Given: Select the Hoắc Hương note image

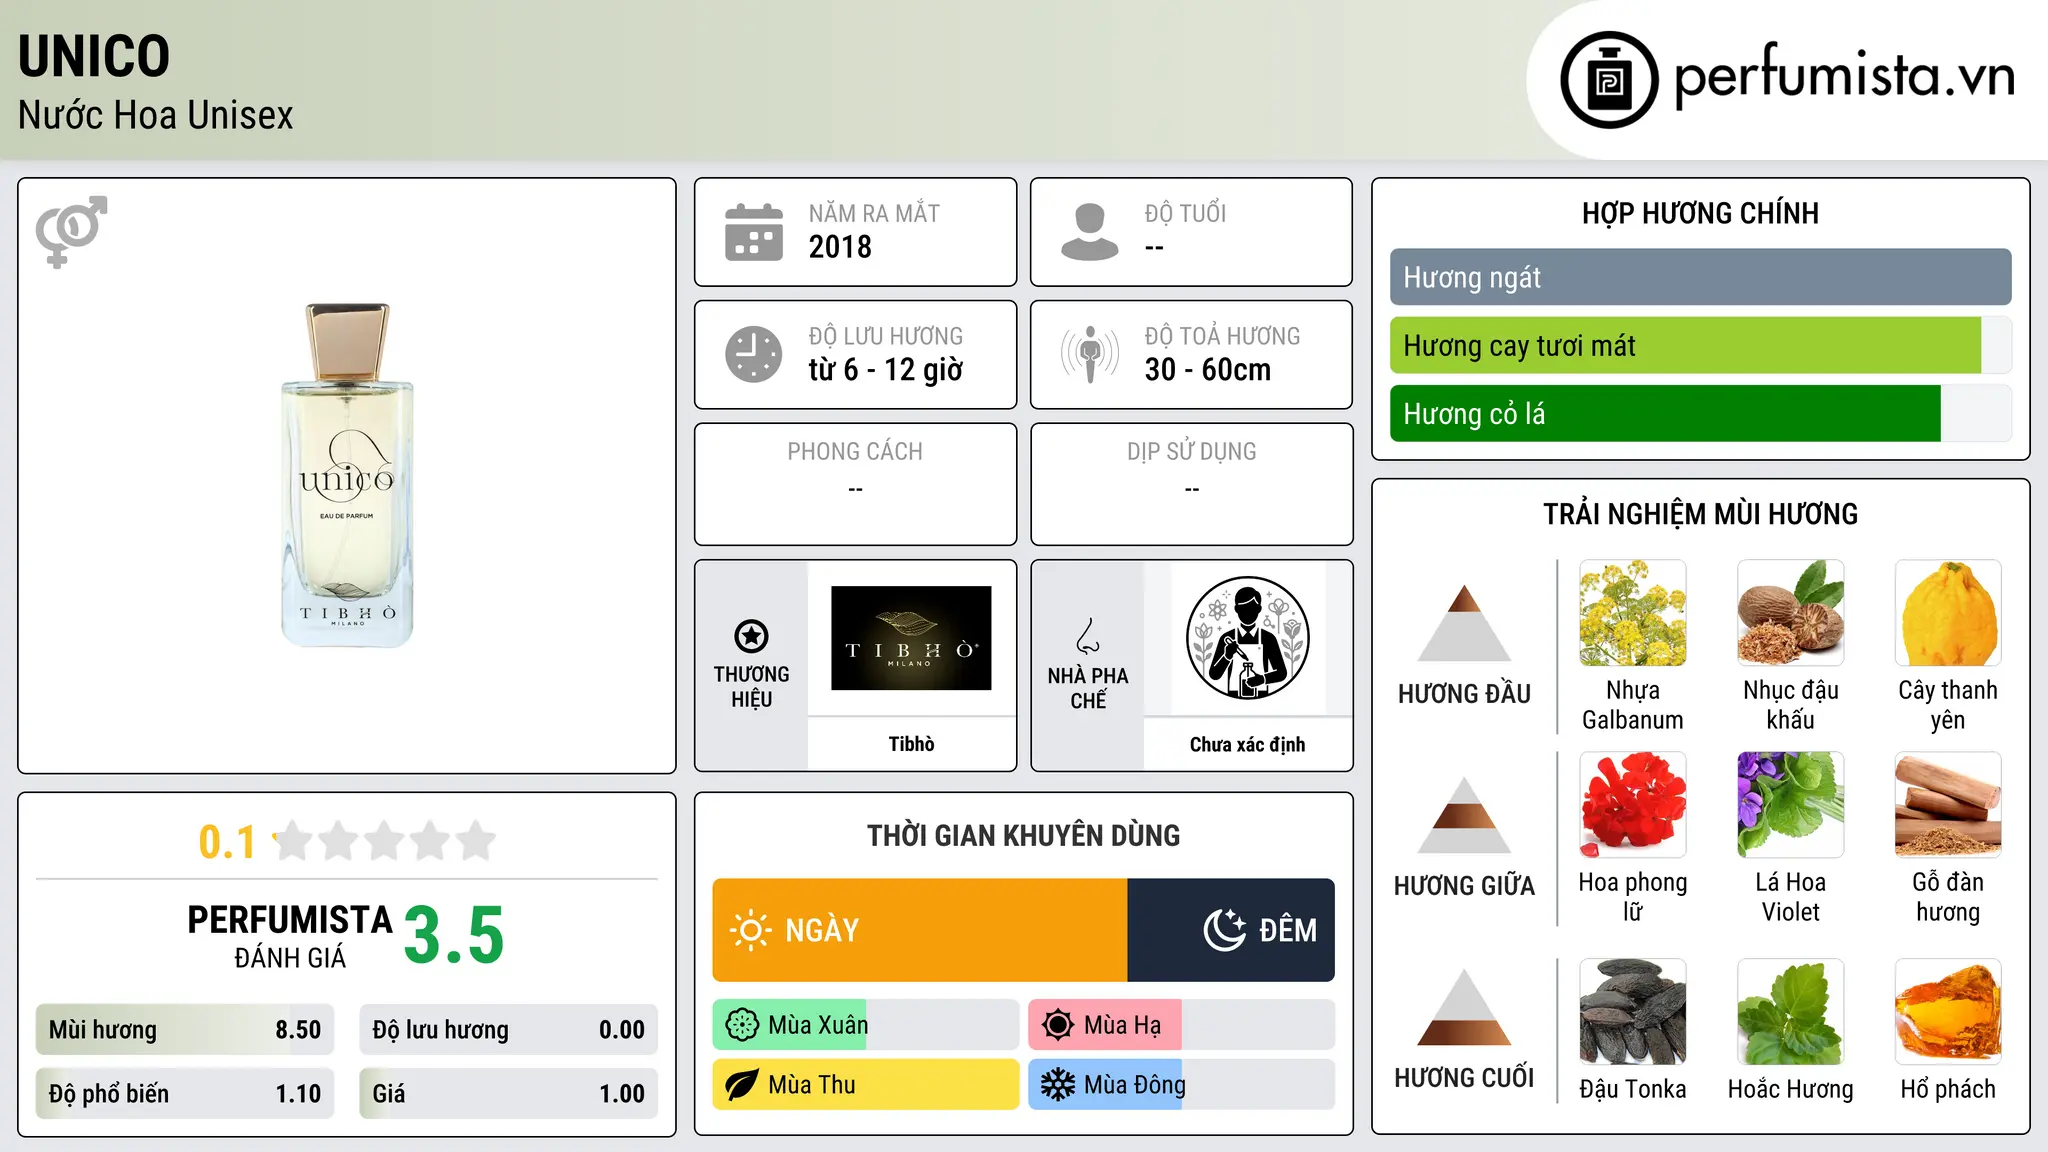Looking at the screenshot, I should (1791, 1012).
